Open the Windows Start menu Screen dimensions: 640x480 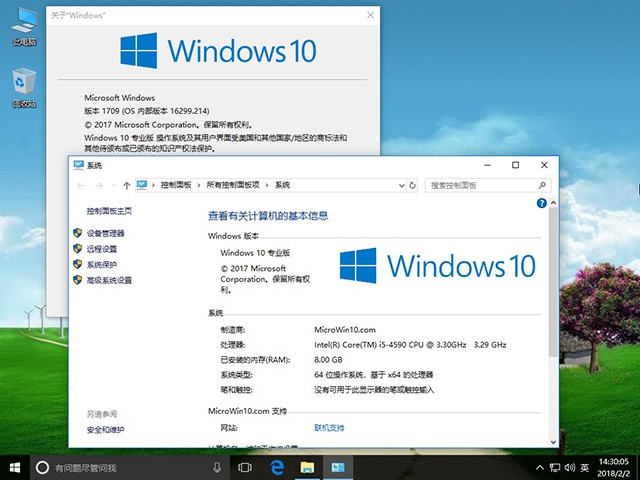(x=15, y=467)
